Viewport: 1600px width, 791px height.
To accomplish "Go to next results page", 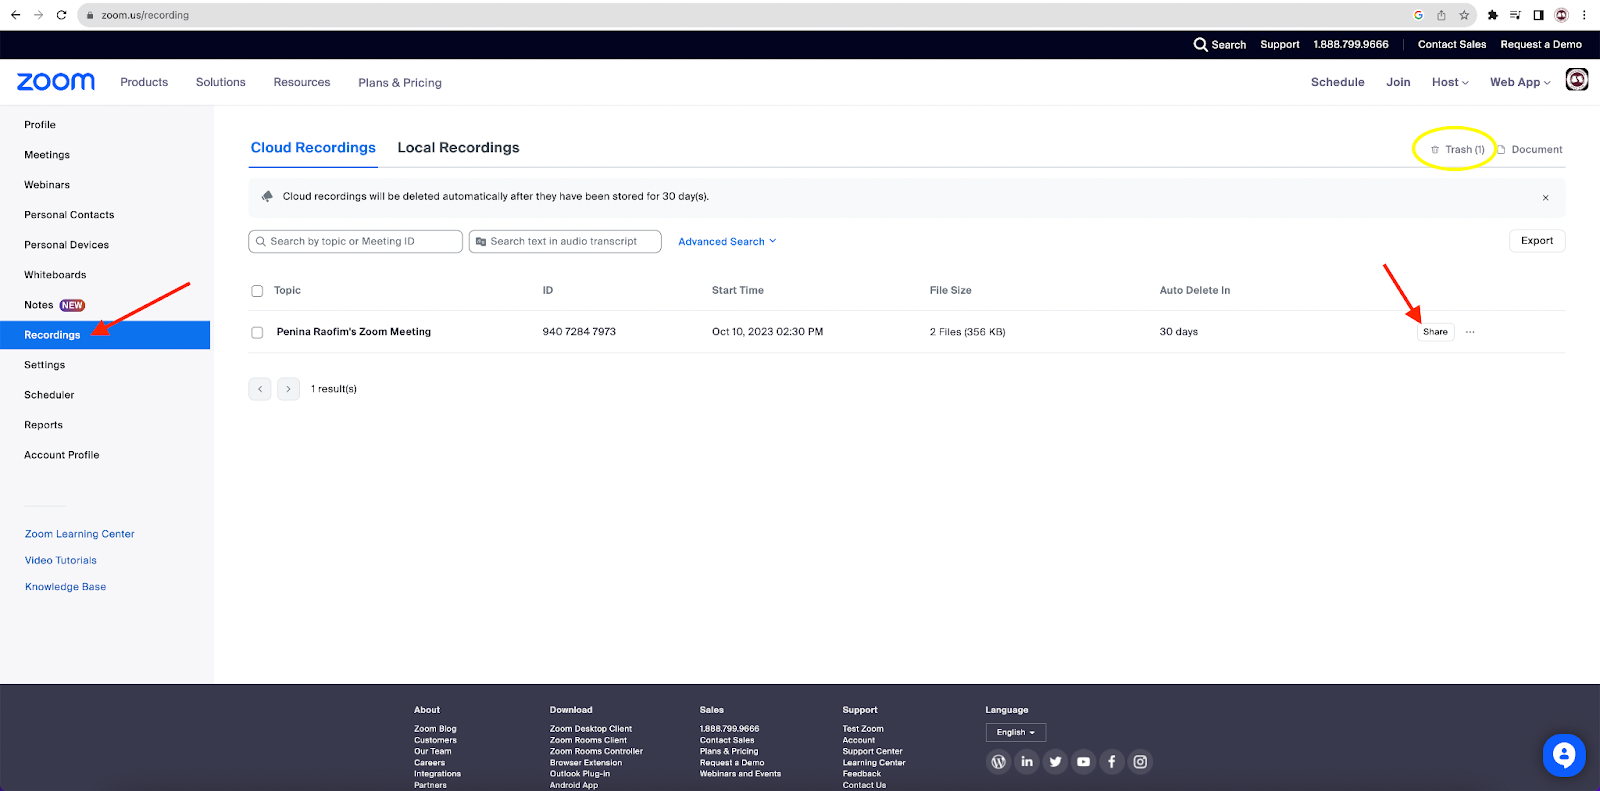I will coord(288,389).
